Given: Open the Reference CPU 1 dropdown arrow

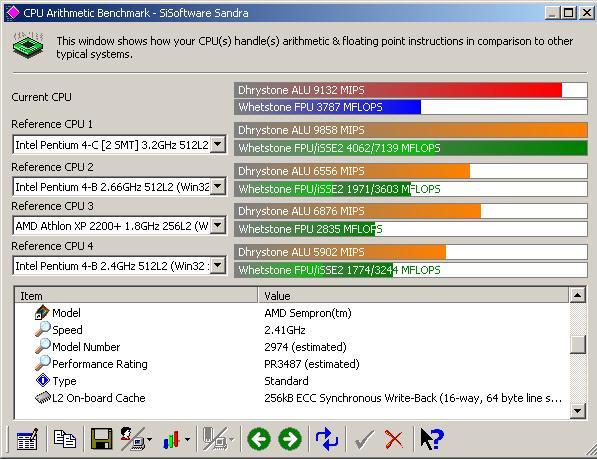Looking at the screenshot, I should pos(218,144).
